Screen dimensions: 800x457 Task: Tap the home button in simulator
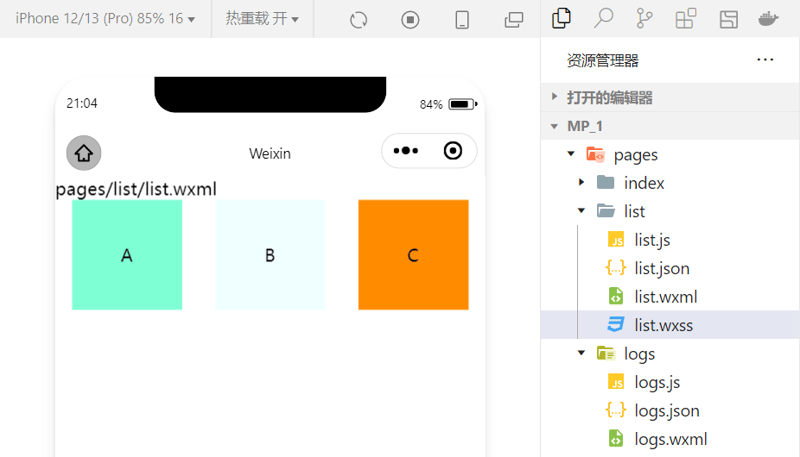pyautogui.click(x=84, y=153)
